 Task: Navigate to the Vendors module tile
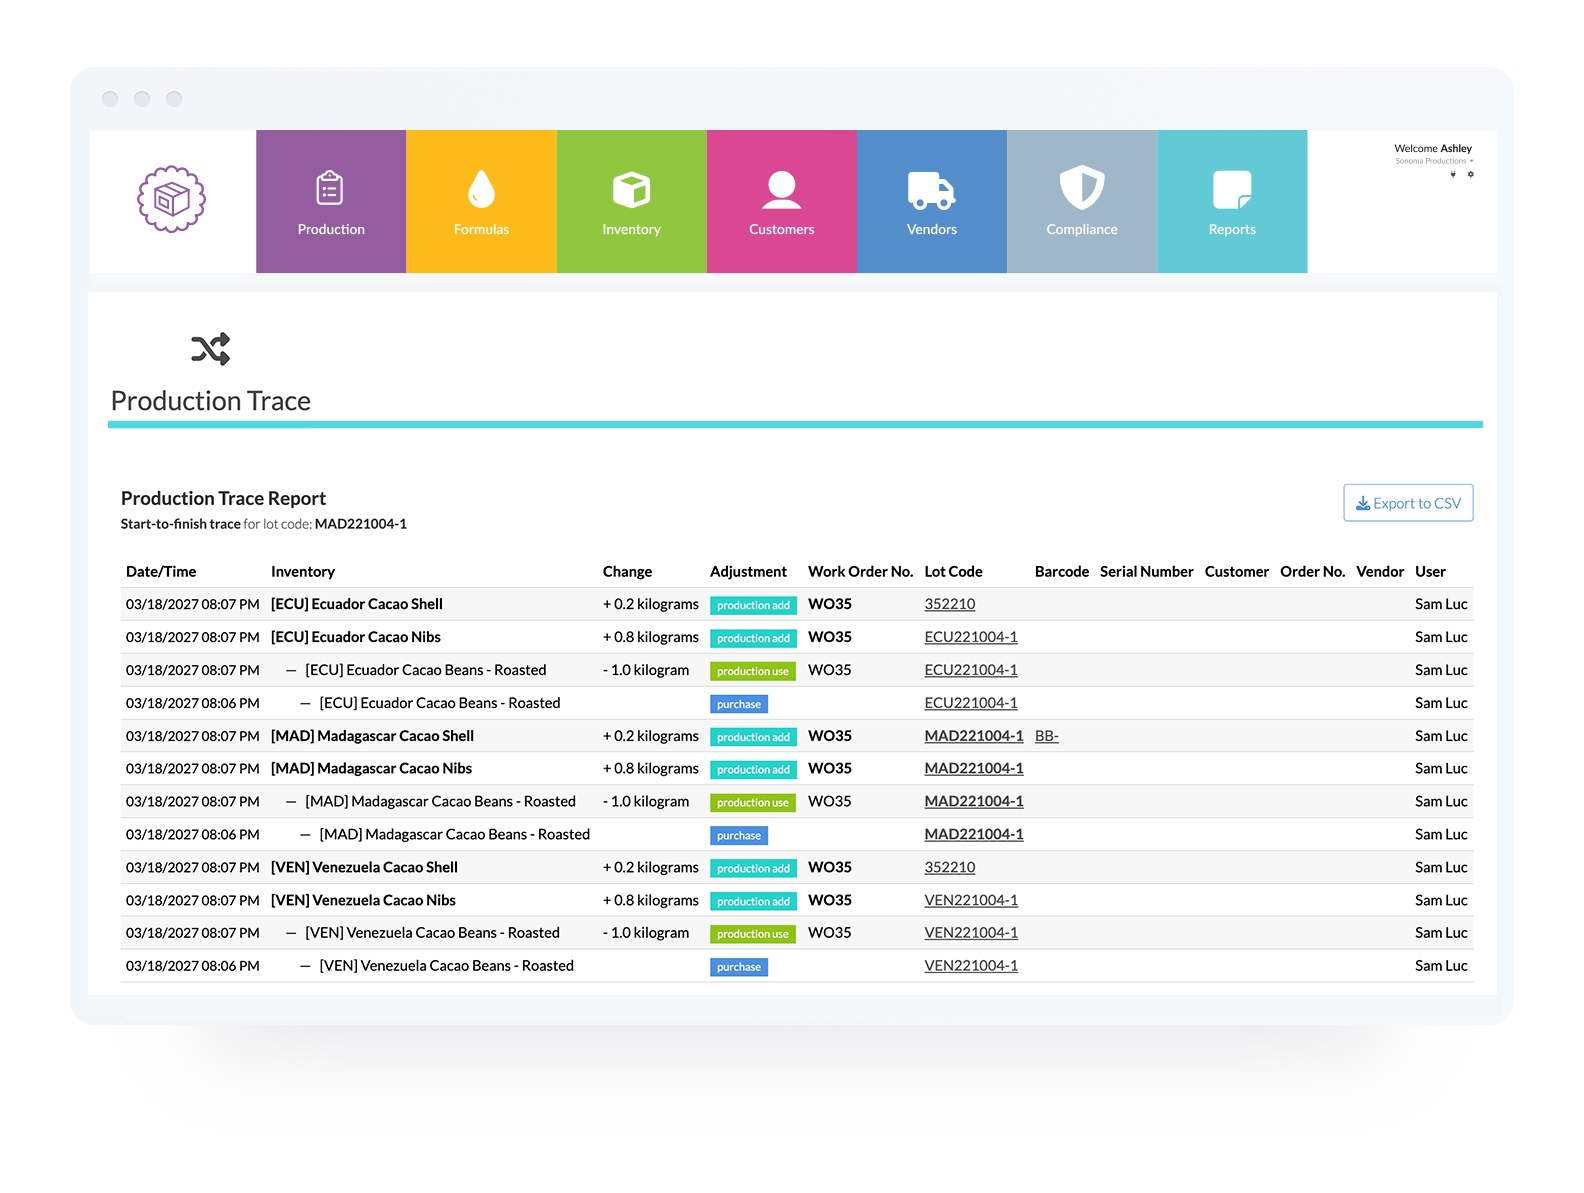pyautogui.click(x=932, y=201)
